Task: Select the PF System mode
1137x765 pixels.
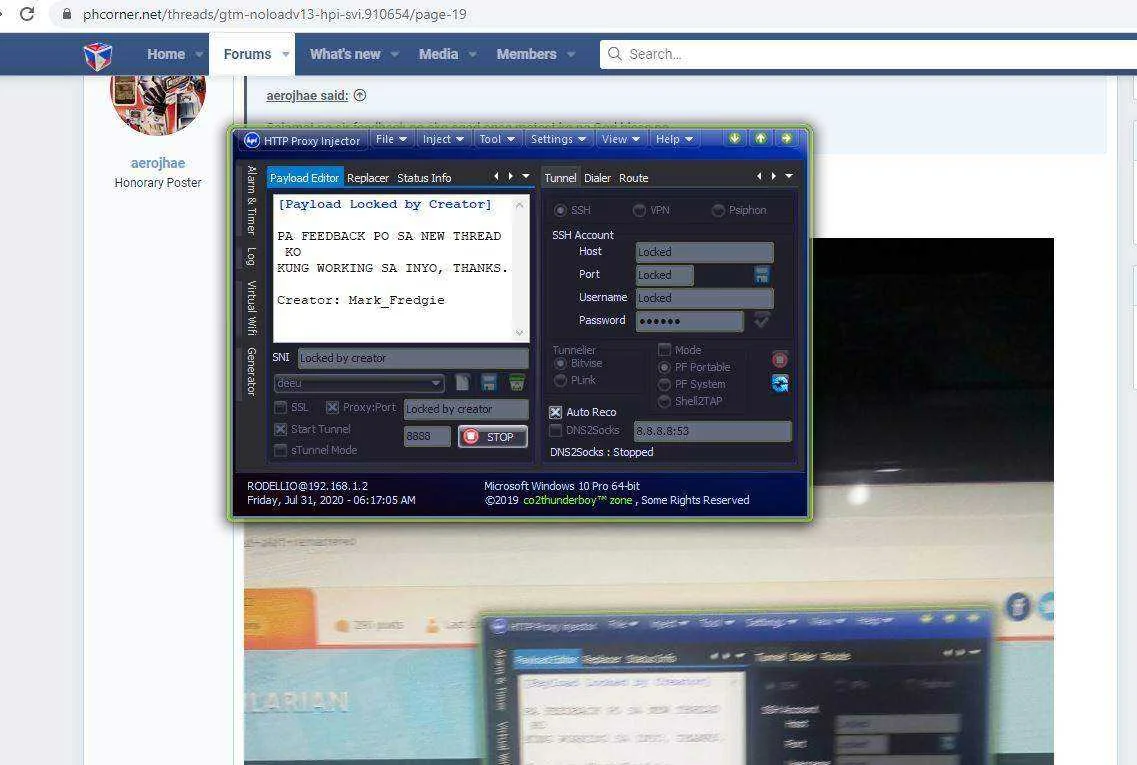Action: point(663,384)
